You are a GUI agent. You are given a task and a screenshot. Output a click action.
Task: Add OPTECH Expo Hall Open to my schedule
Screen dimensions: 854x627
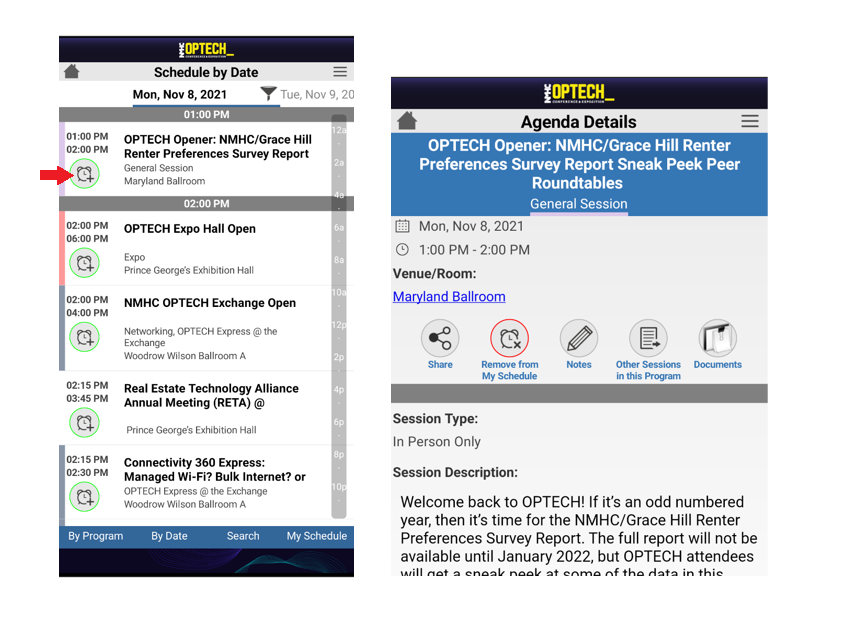coord(84,263)
